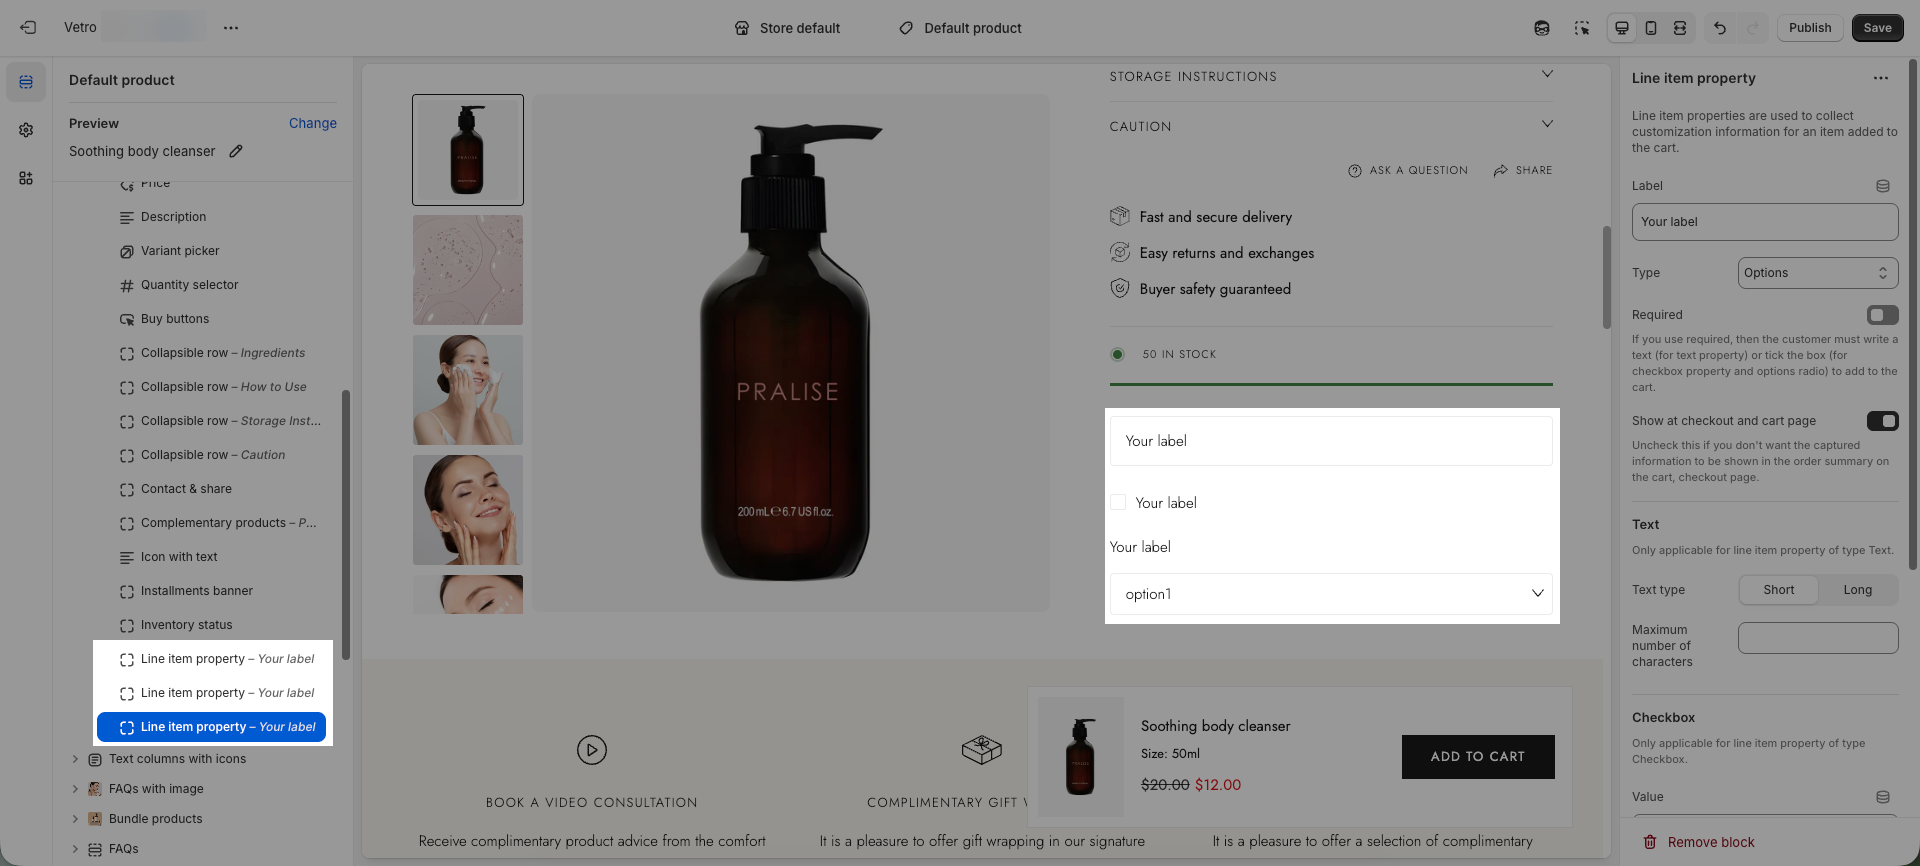The image size is (1920, 866).
Task: Open the Type Options dropdown
Action: coord(1817,273)
